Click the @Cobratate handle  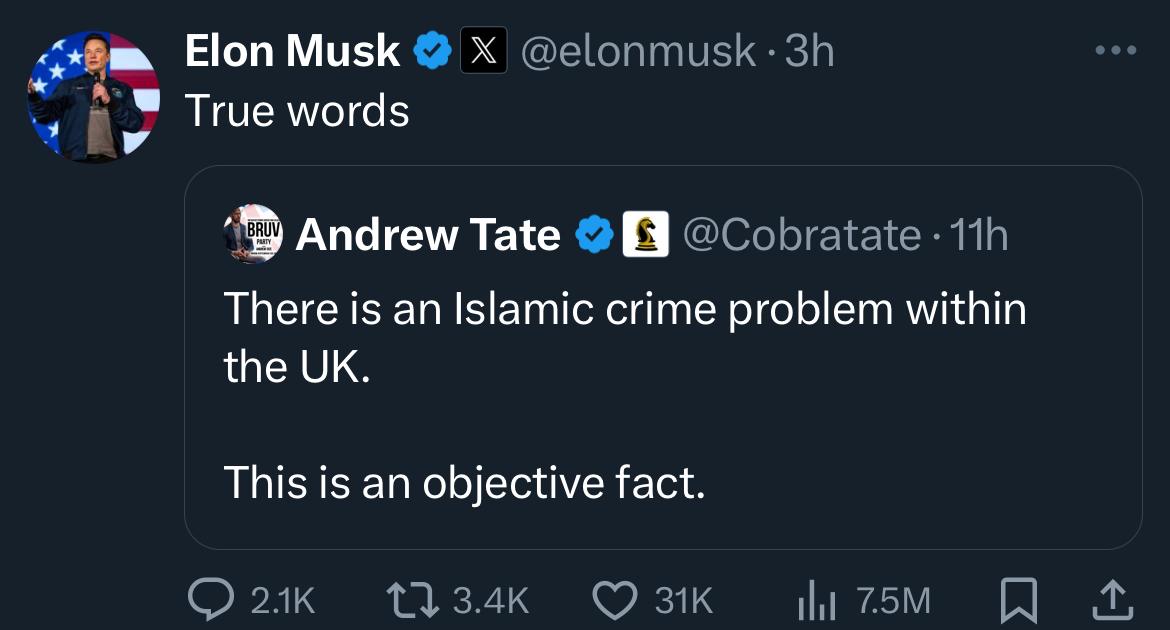[801, 235]
